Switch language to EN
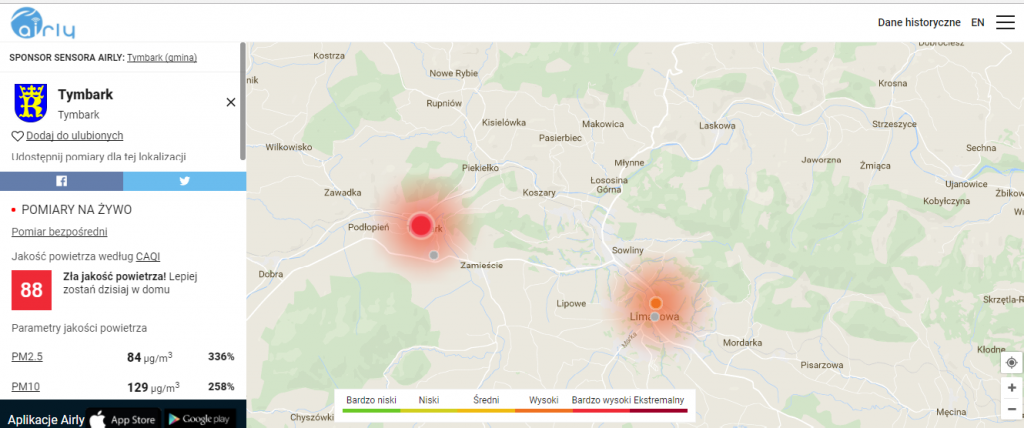This screenshot has width=1024, height=428. pos(977,22)
